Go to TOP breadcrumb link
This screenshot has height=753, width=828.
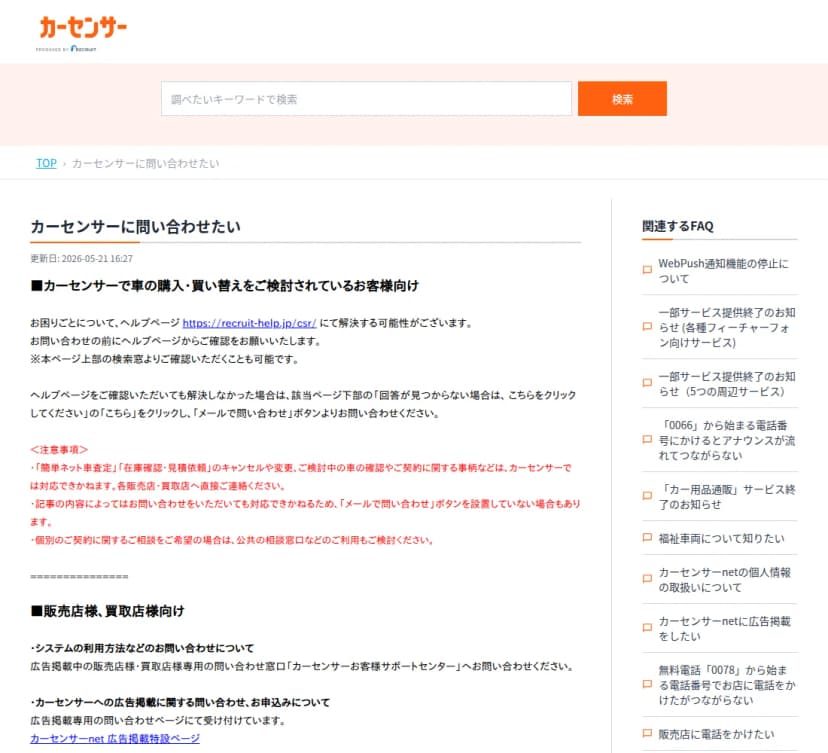tap(46, 163)
